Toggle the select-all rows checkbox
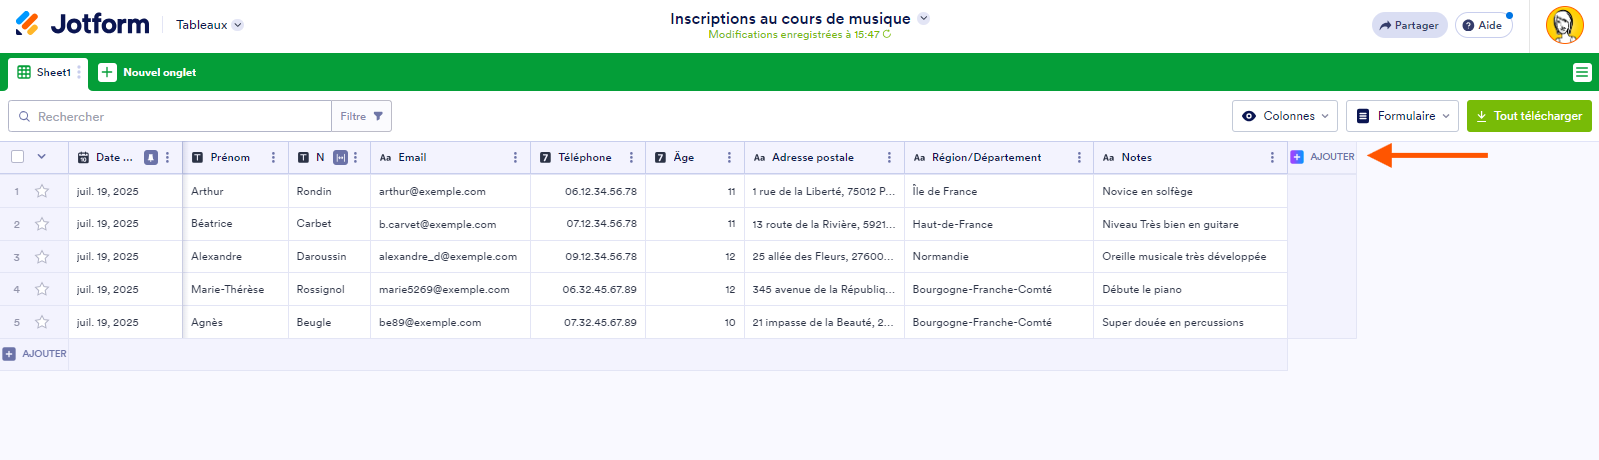This screenshot has height=460, width=1599. click(18, 157)
